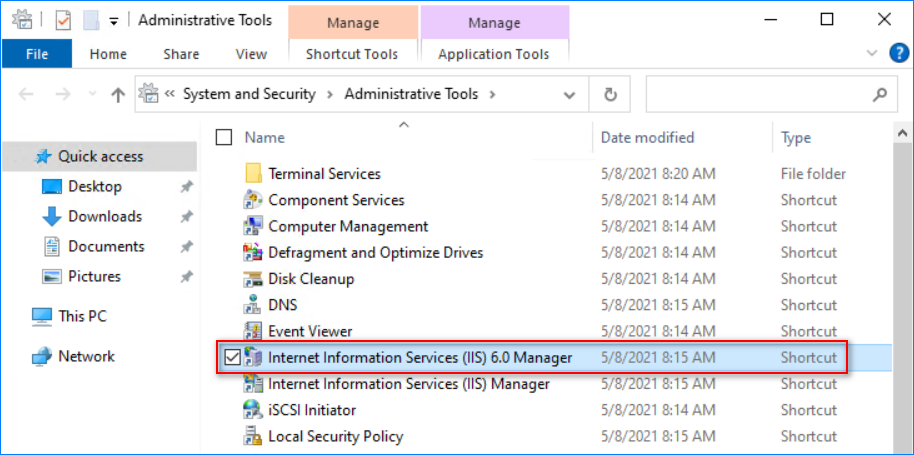Click the Terminal Services 8:20 AM date
The height and width of the screenshot is (455, 914).
(x=658, y=174)
